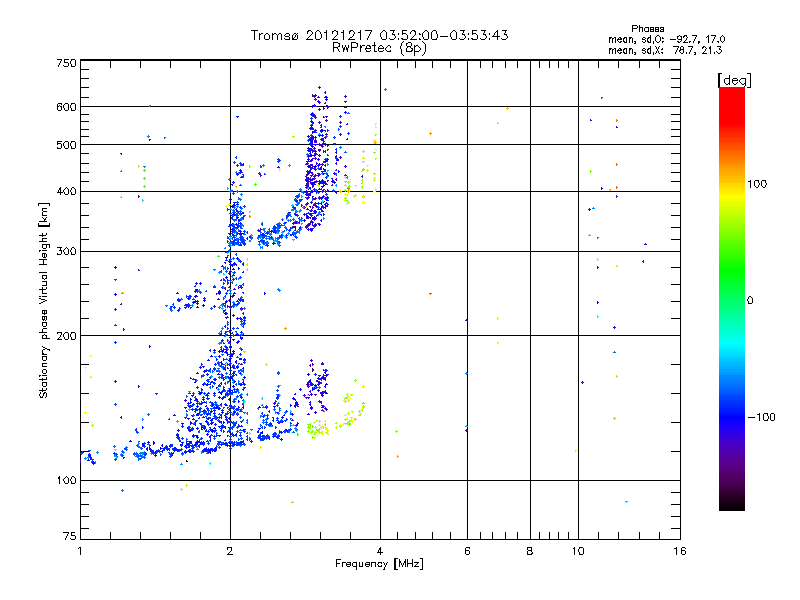Click the "200" height tick label

click(x=66, y=336)
